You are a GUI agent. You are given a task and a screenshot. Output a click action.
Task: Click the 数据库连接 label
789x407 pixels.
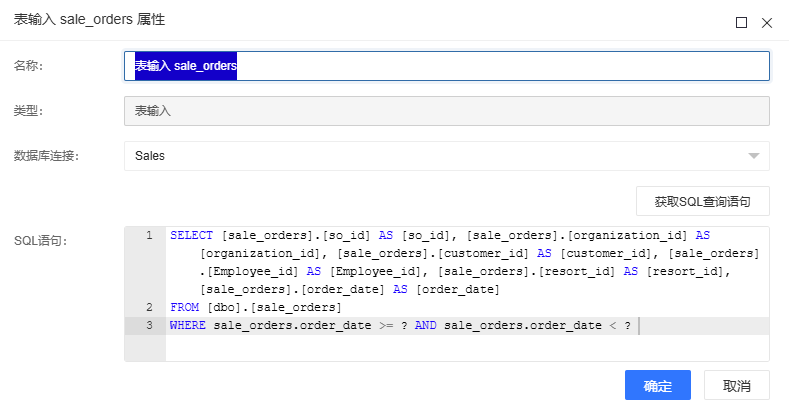click(46, 156)
